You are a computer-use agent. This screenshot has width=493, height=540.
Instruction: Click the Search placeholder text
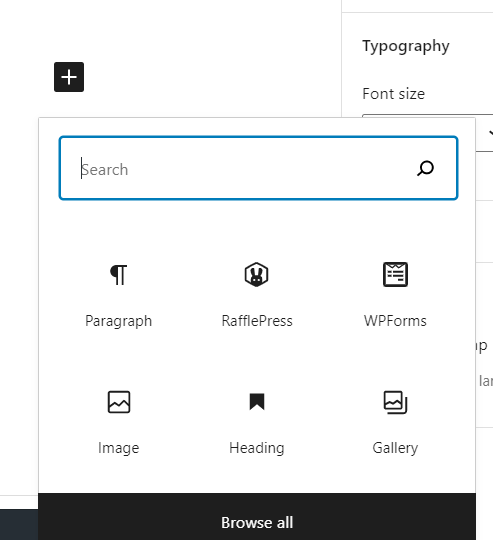105,170
